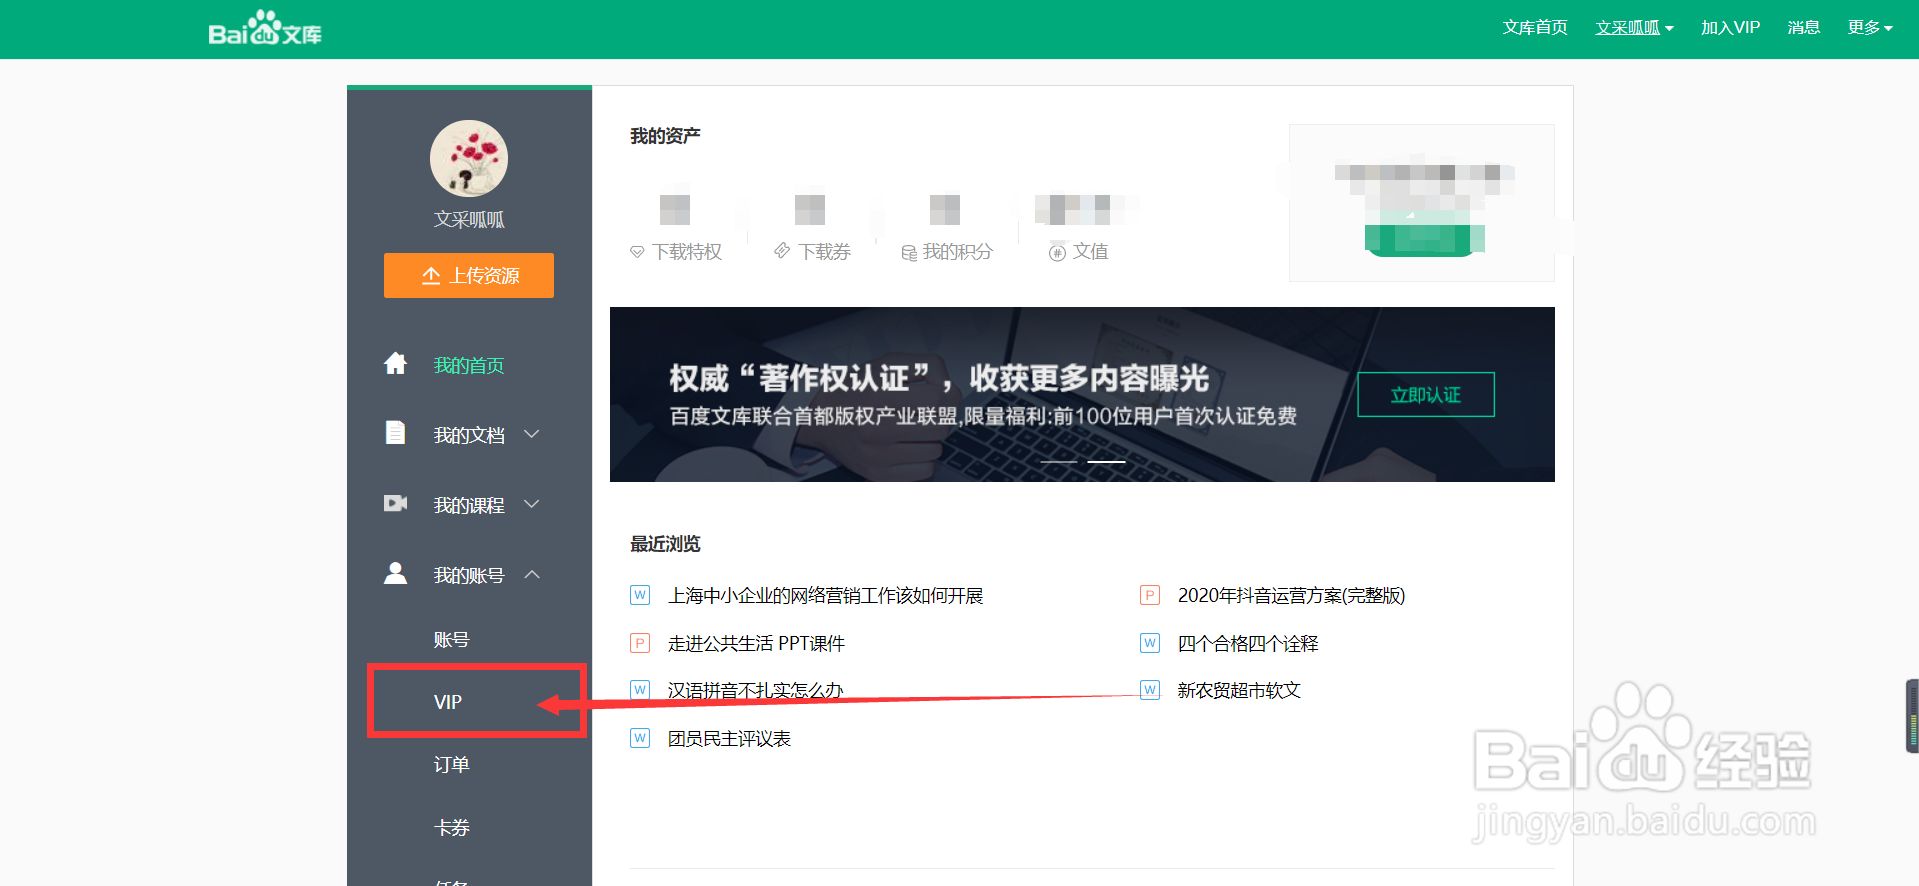The width and height of the screenshot is (1919, 886).
Task: Open 走进公共生活 PPT课件 document
Action: coord(756,644)
